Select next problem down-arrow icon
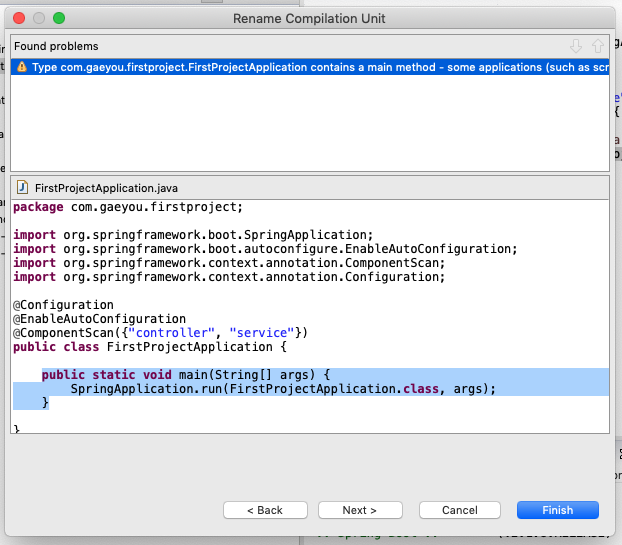 (x=576, y=46)
